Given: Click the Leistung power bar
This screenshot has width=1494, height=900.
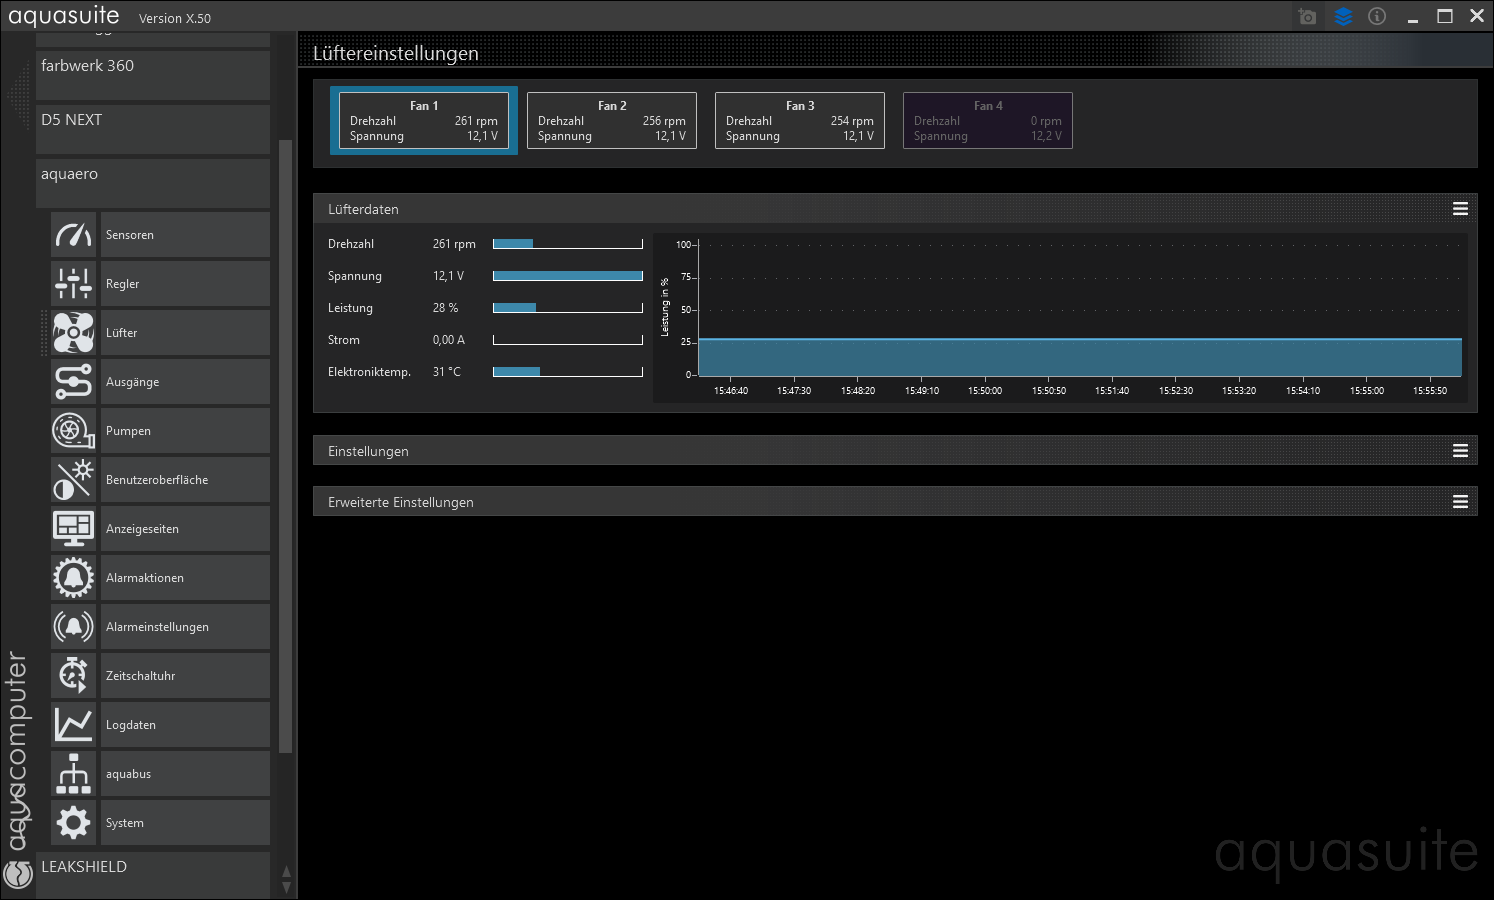Looking at the screenshot, I should 567,308.
